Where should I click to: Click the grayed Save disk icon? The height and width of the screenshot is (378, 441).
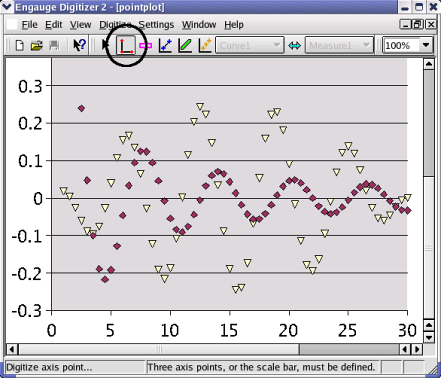54,45
